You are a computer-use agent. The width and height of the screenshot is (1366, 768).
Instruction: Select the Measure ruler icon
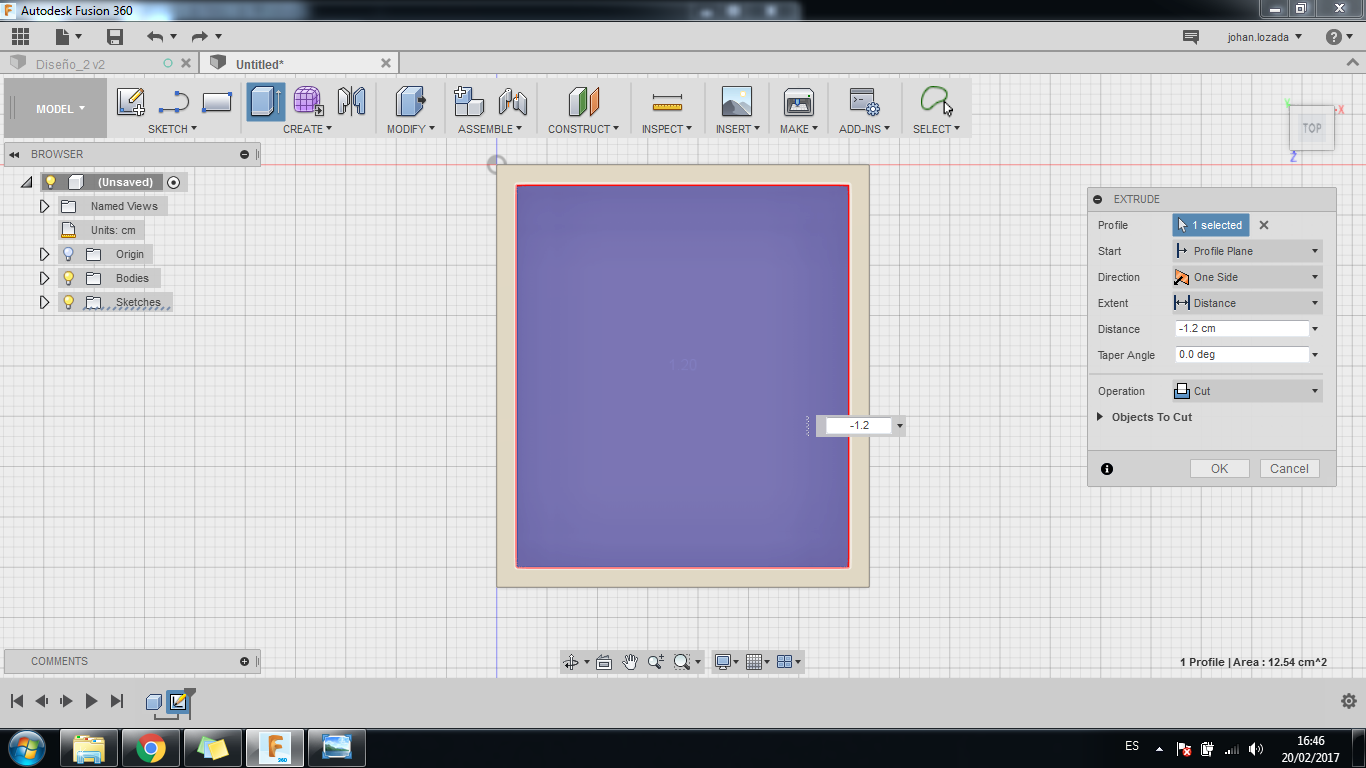[667, 102]
